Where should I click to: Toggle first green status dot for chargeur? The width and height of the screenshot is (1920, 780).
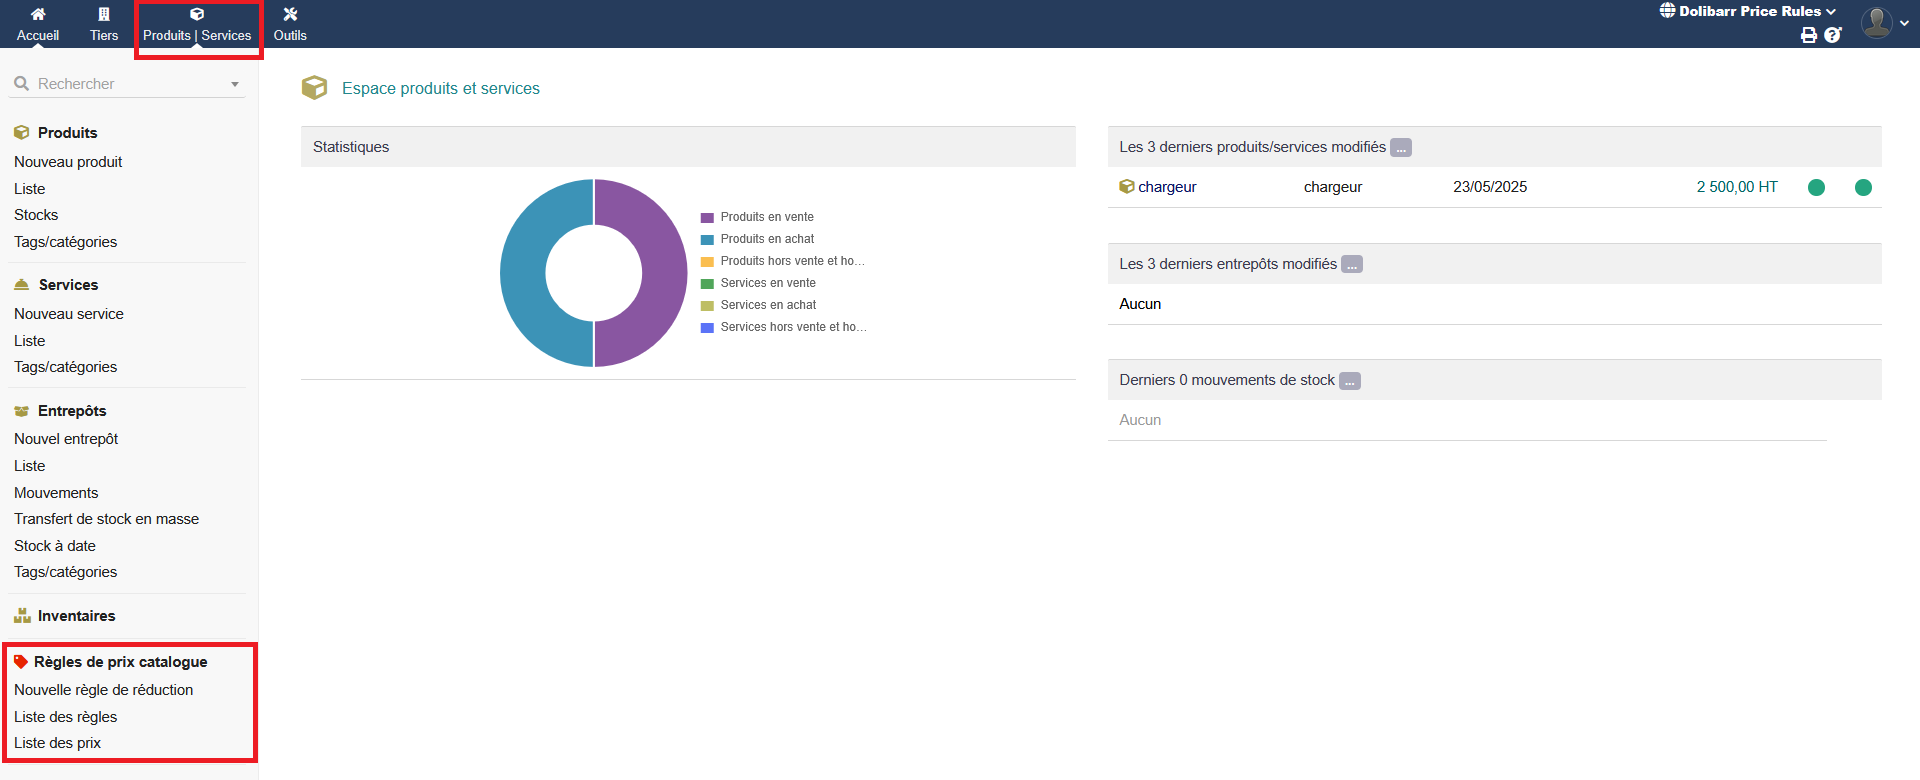[x=1816, y=187]
